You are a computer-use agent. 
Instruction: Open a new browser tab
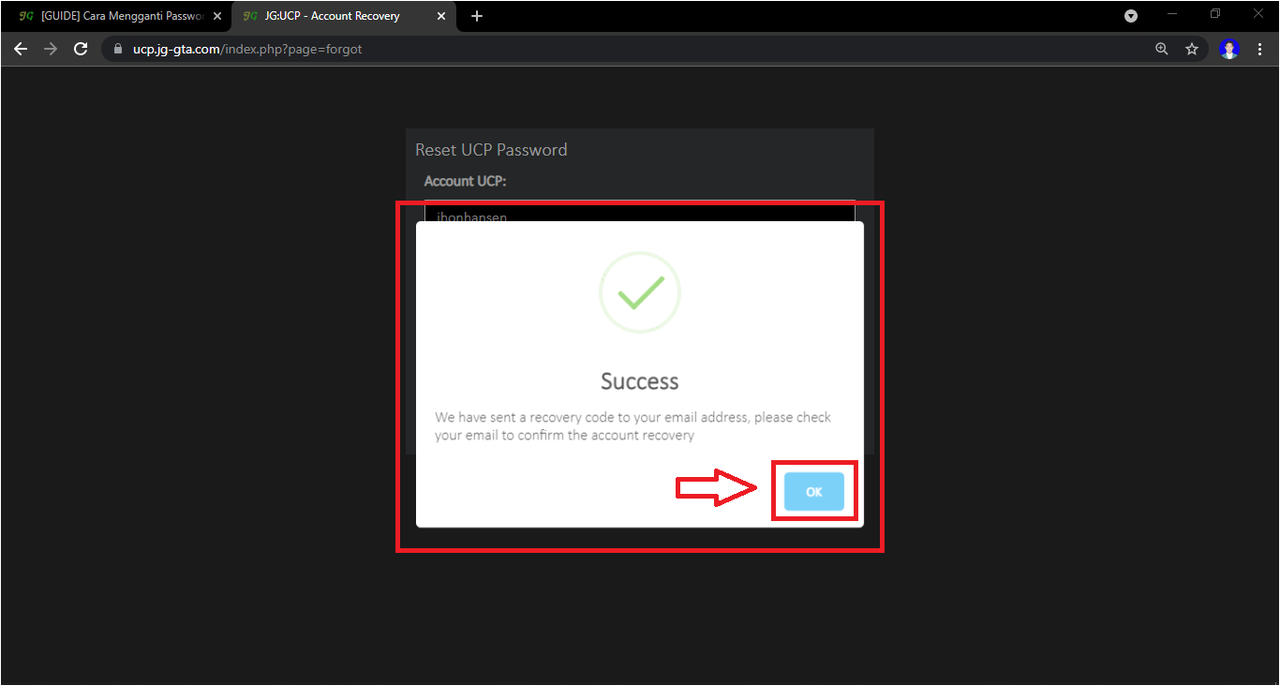(x=477, y=16)
